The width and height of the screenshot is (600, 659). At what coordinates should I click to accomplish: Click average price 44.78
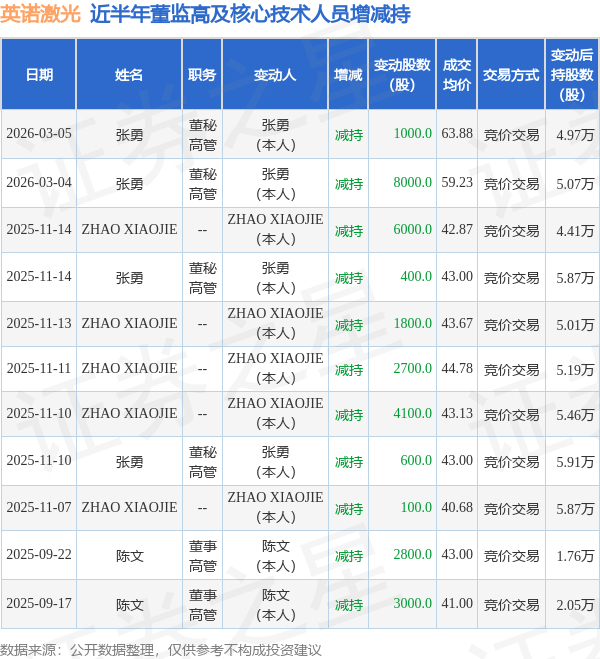click(x=457, y=369)
